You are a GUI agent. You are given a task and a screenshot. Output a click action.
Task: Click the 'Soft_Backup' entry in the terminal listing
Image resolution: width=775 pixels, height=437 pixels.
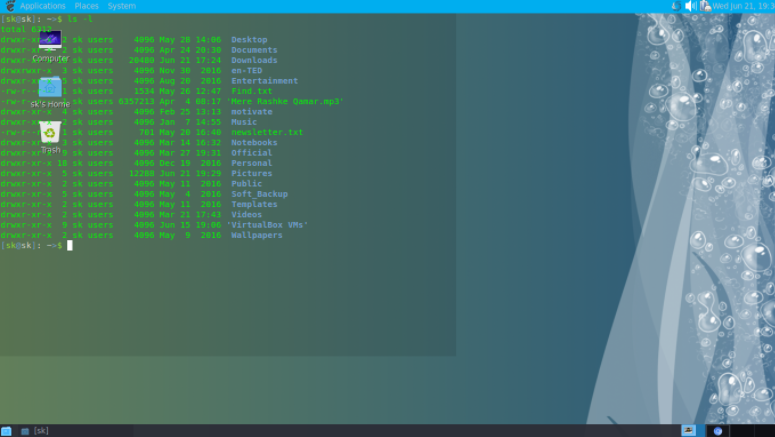tap(259, 194)
